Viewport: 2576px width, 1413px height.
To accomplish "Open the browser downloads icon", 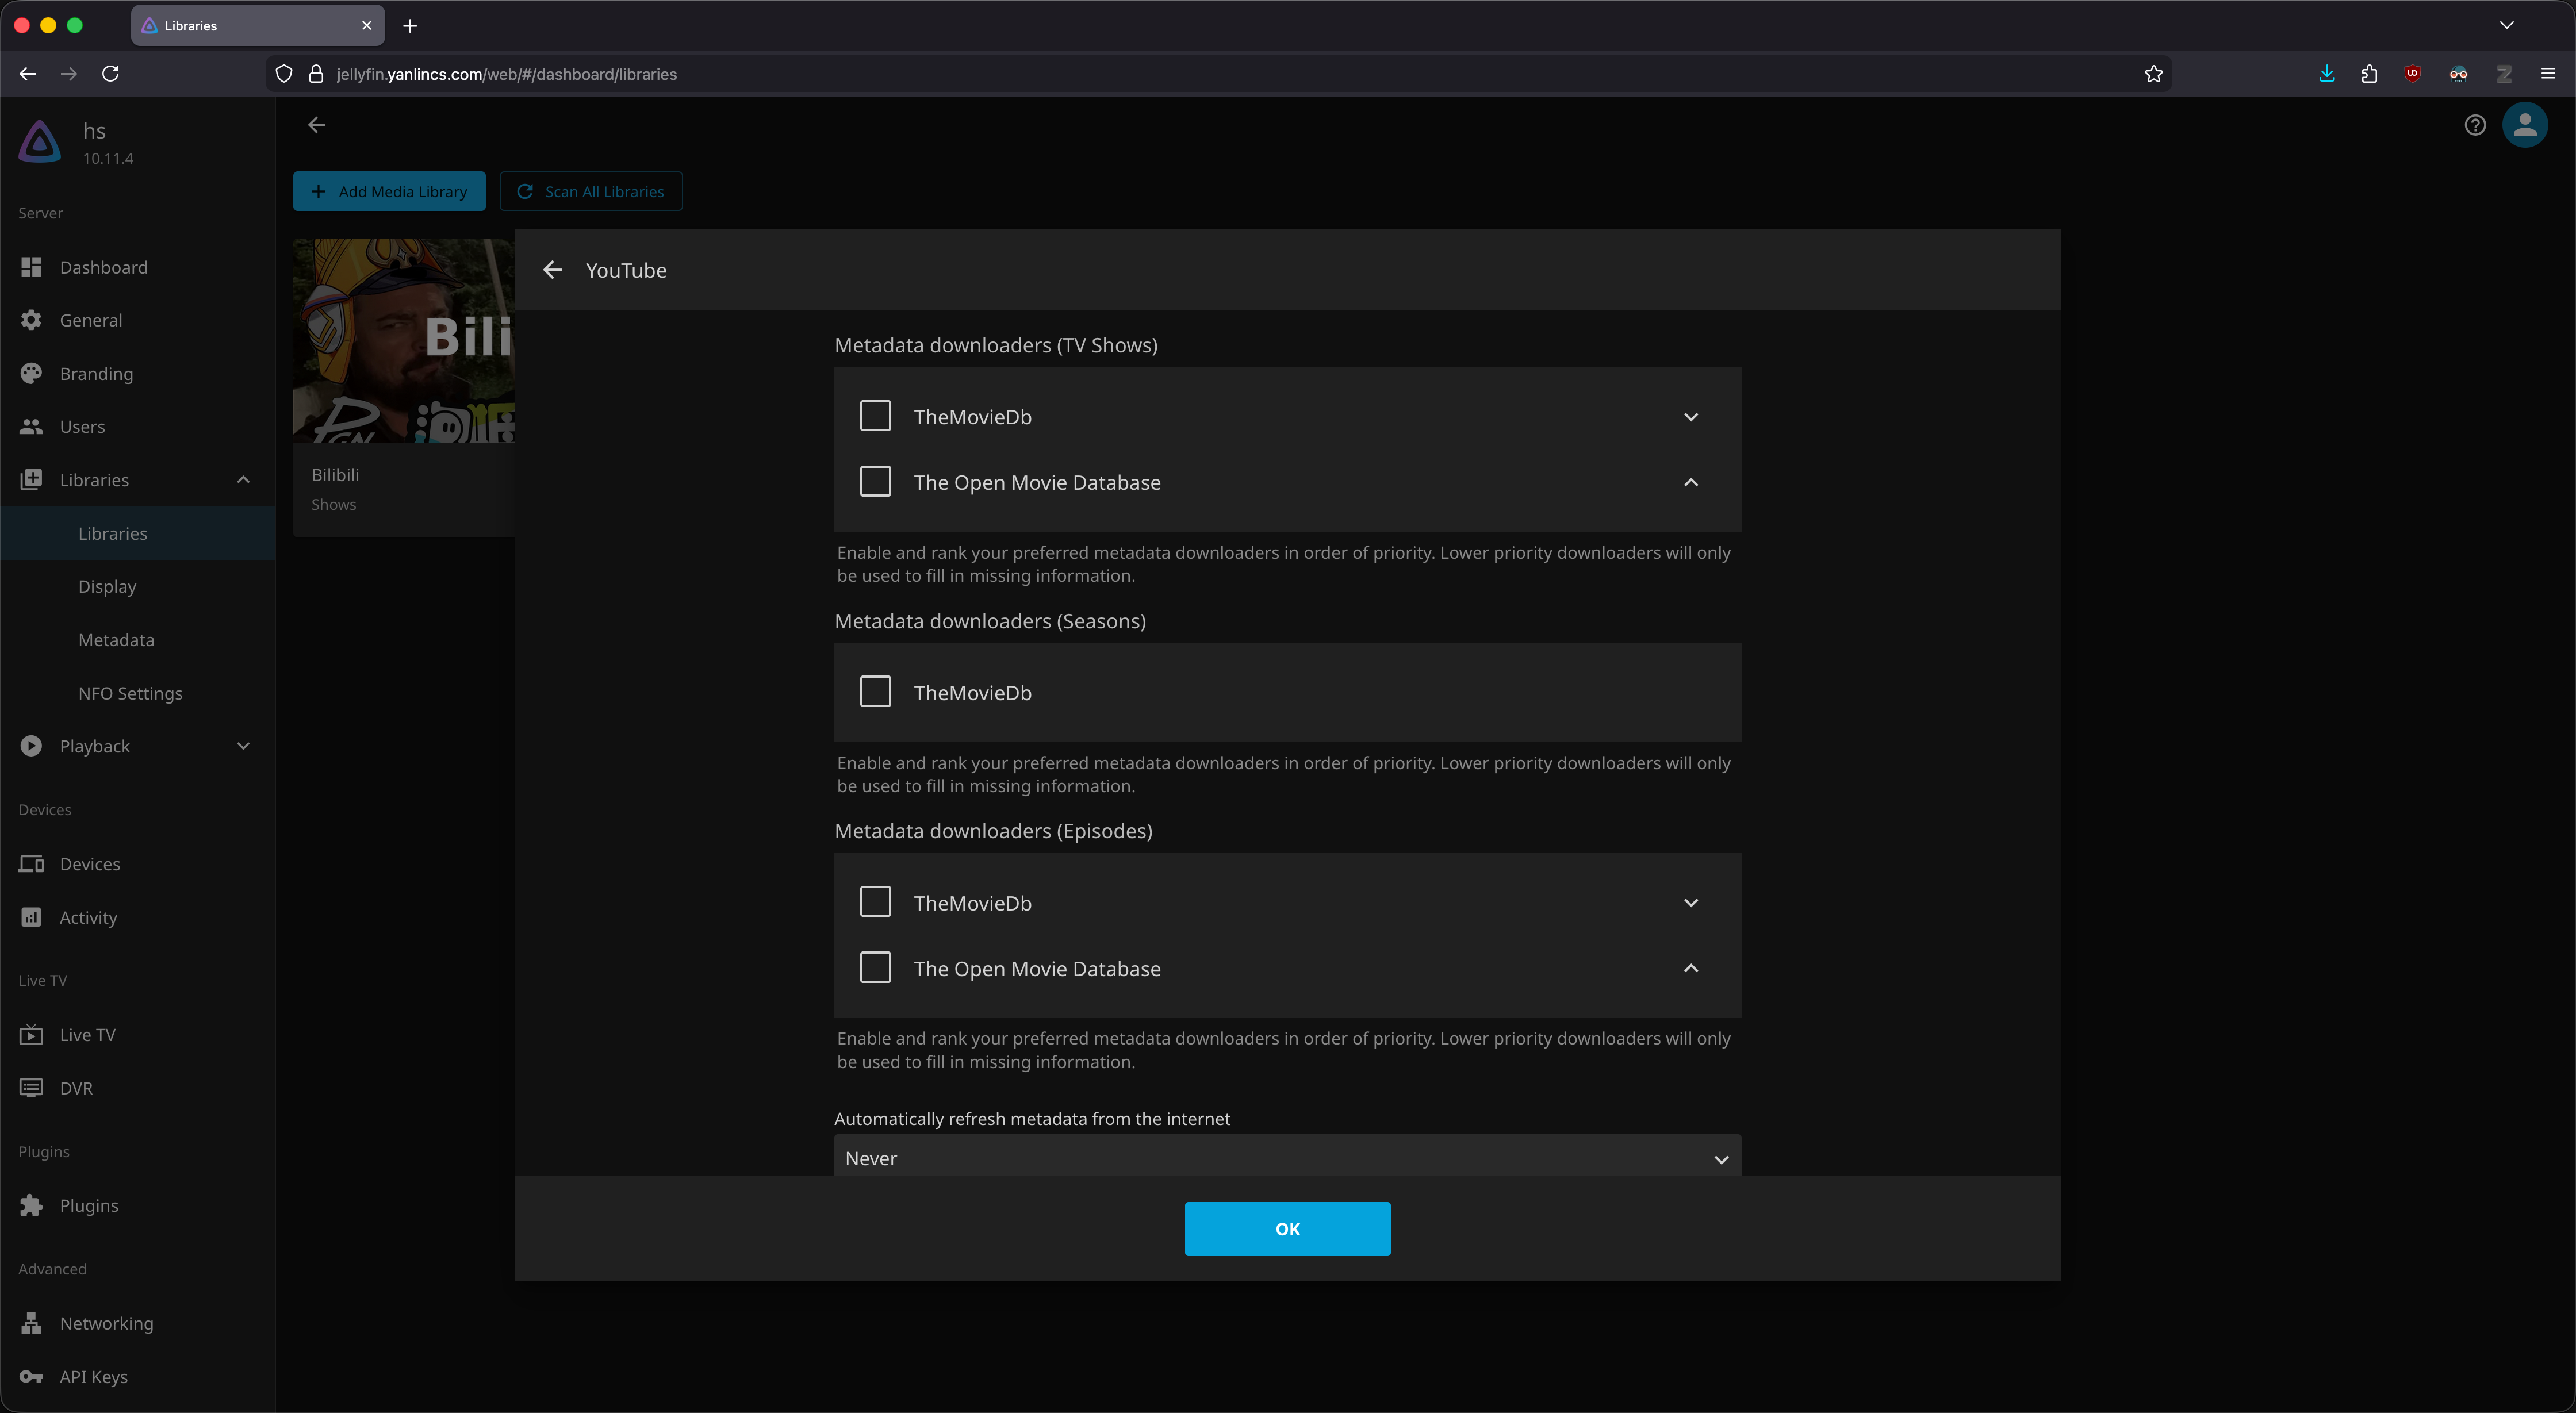I will (x=2327, y=74).
